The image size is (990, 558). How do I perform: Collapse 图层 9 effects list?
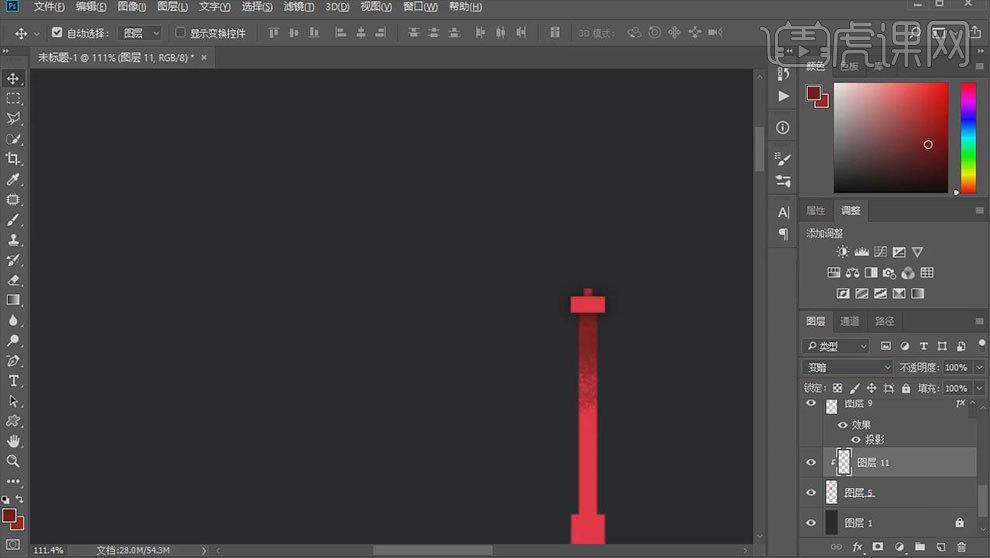[x=972, y=403]
